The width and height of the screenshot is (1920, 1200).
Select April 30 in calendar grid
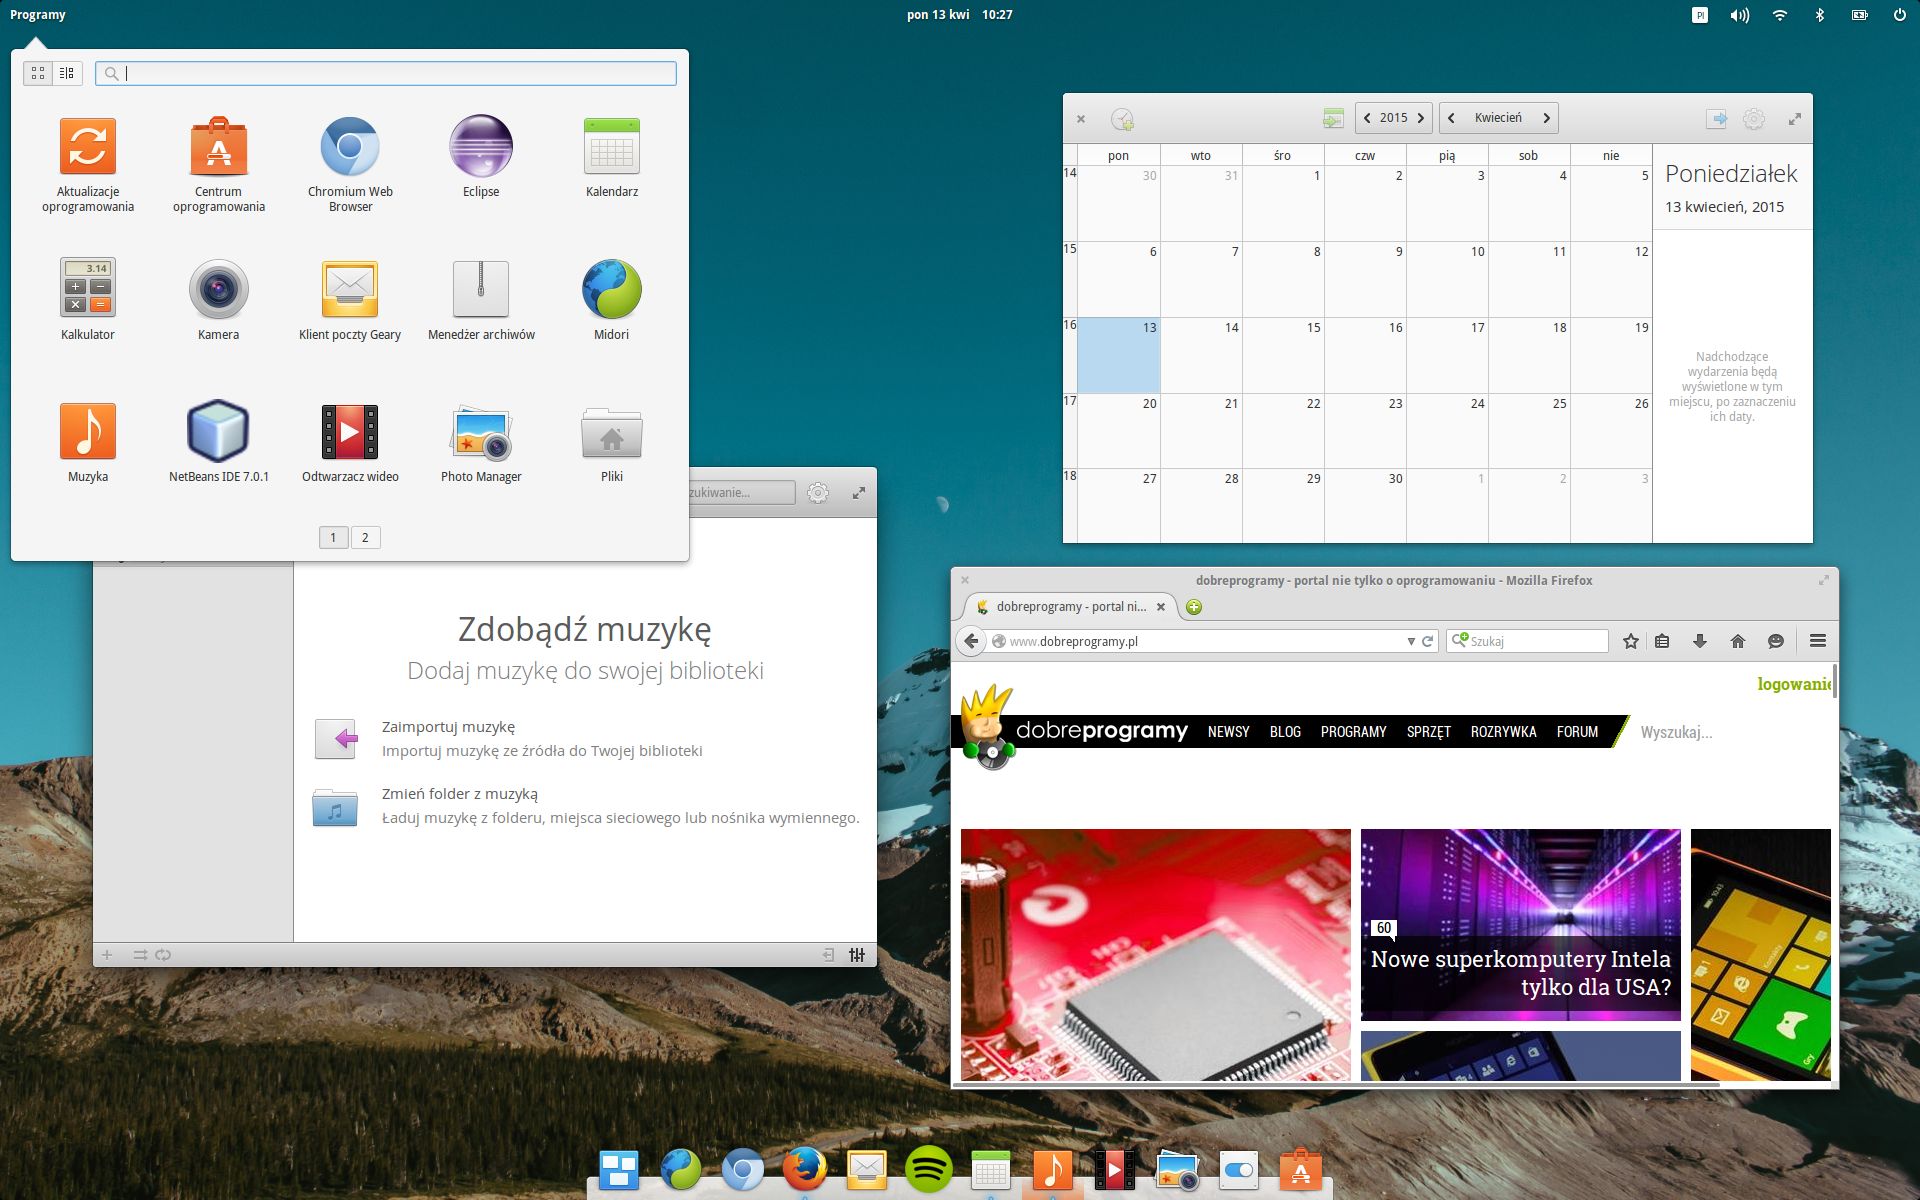(x=1364, y=506)
